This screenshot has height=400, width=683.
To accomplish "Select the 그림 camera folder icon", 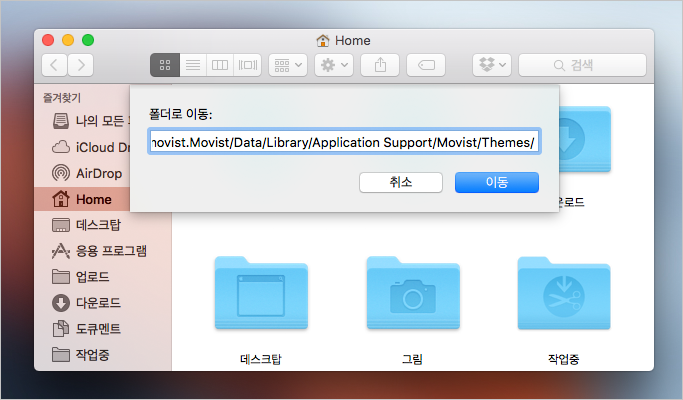I will pyautogui.click(x=413, y=293).
